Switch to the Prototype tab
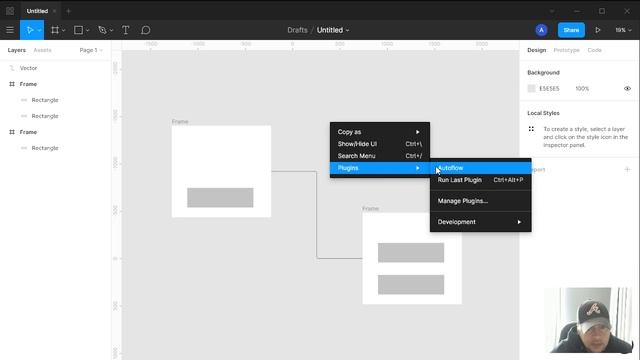Viewport: 640px width, 360px height. 566,50
